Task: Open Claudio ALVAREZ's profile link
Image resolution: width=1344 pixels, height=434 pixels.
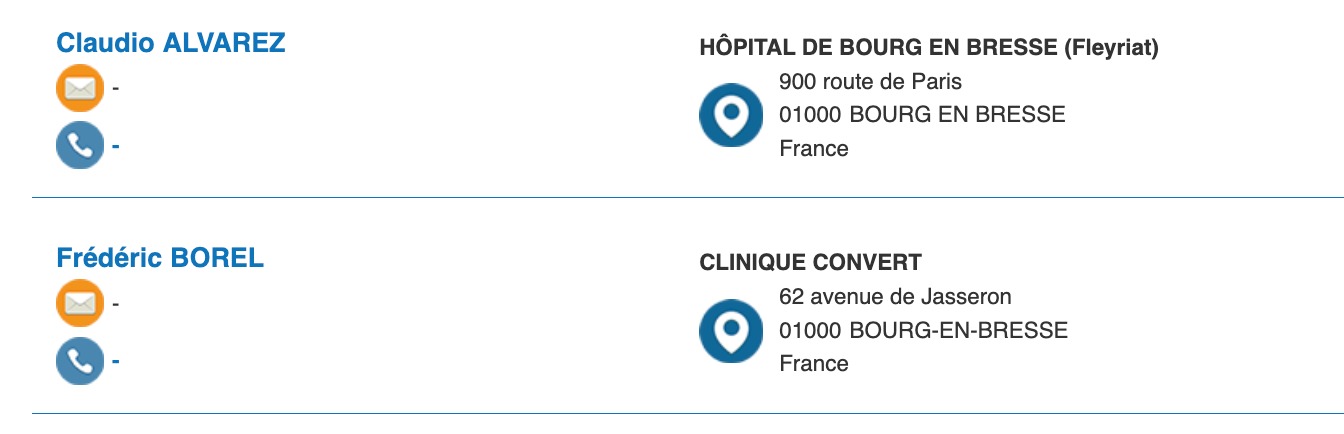Action: (x=171, y=43)
